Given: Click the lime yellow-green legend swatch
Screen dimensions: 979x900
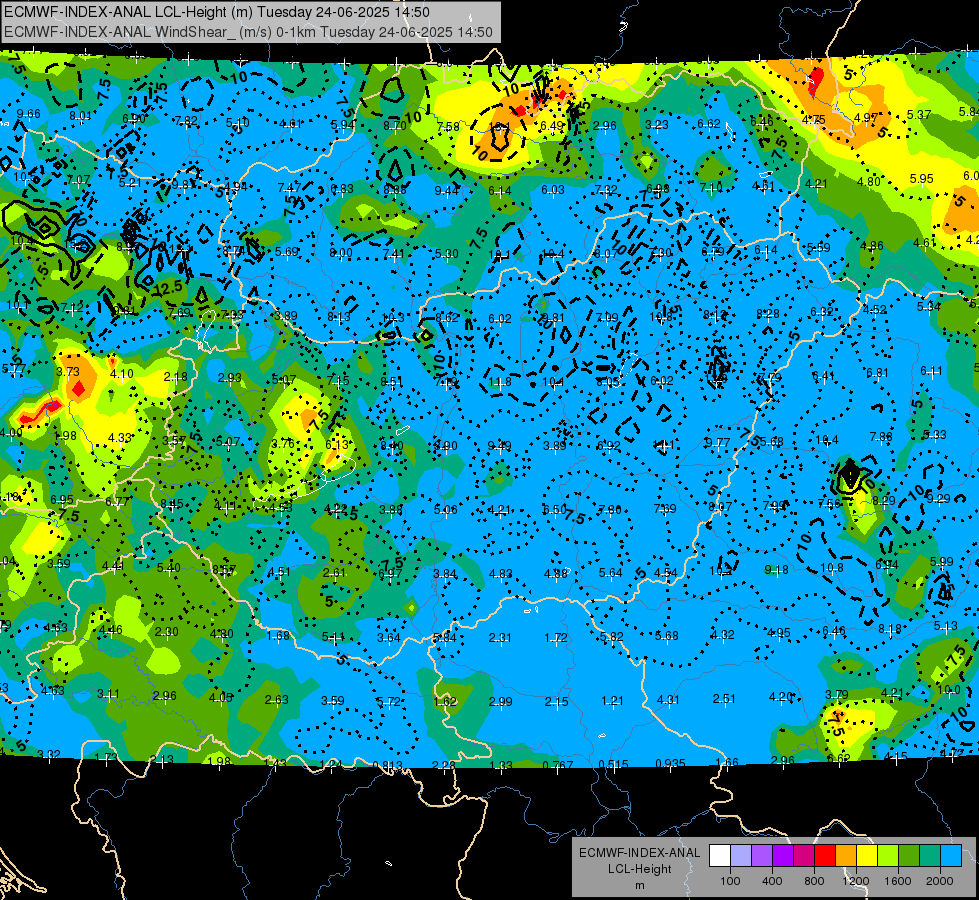Looking at the screenshot, I should coord(888,855).
